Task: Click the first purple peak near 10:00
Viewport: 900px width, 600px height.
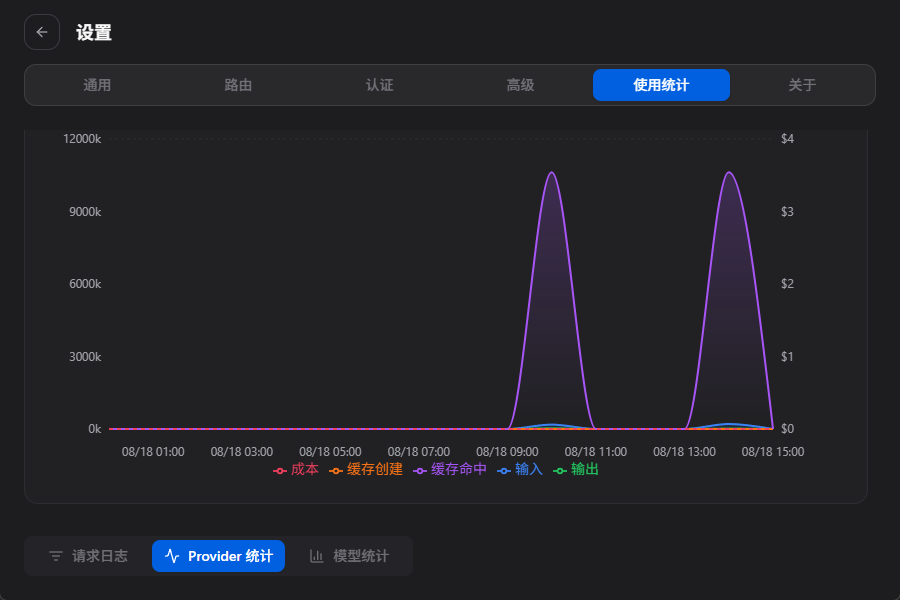Action: coord(552,172)
